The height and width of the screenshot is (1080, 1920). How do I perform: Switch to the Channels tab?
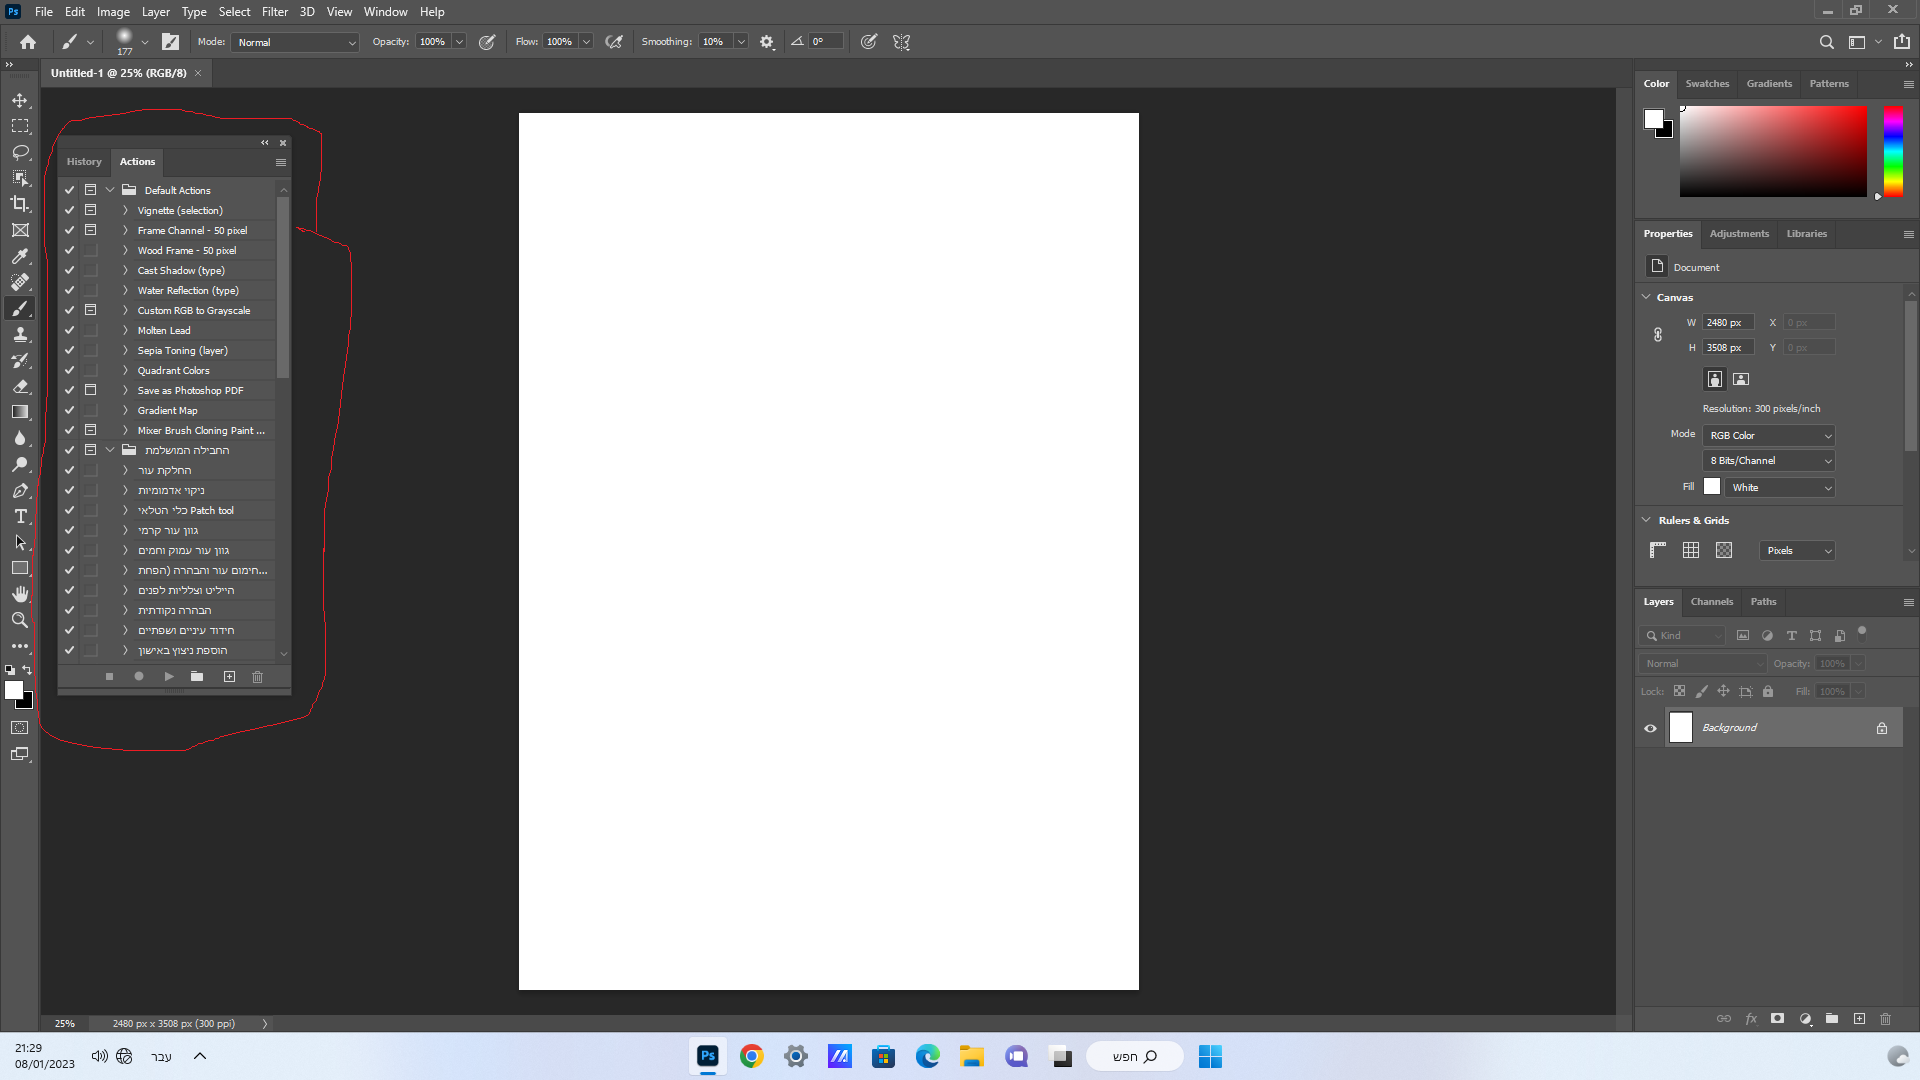(x=1711, y=602)
